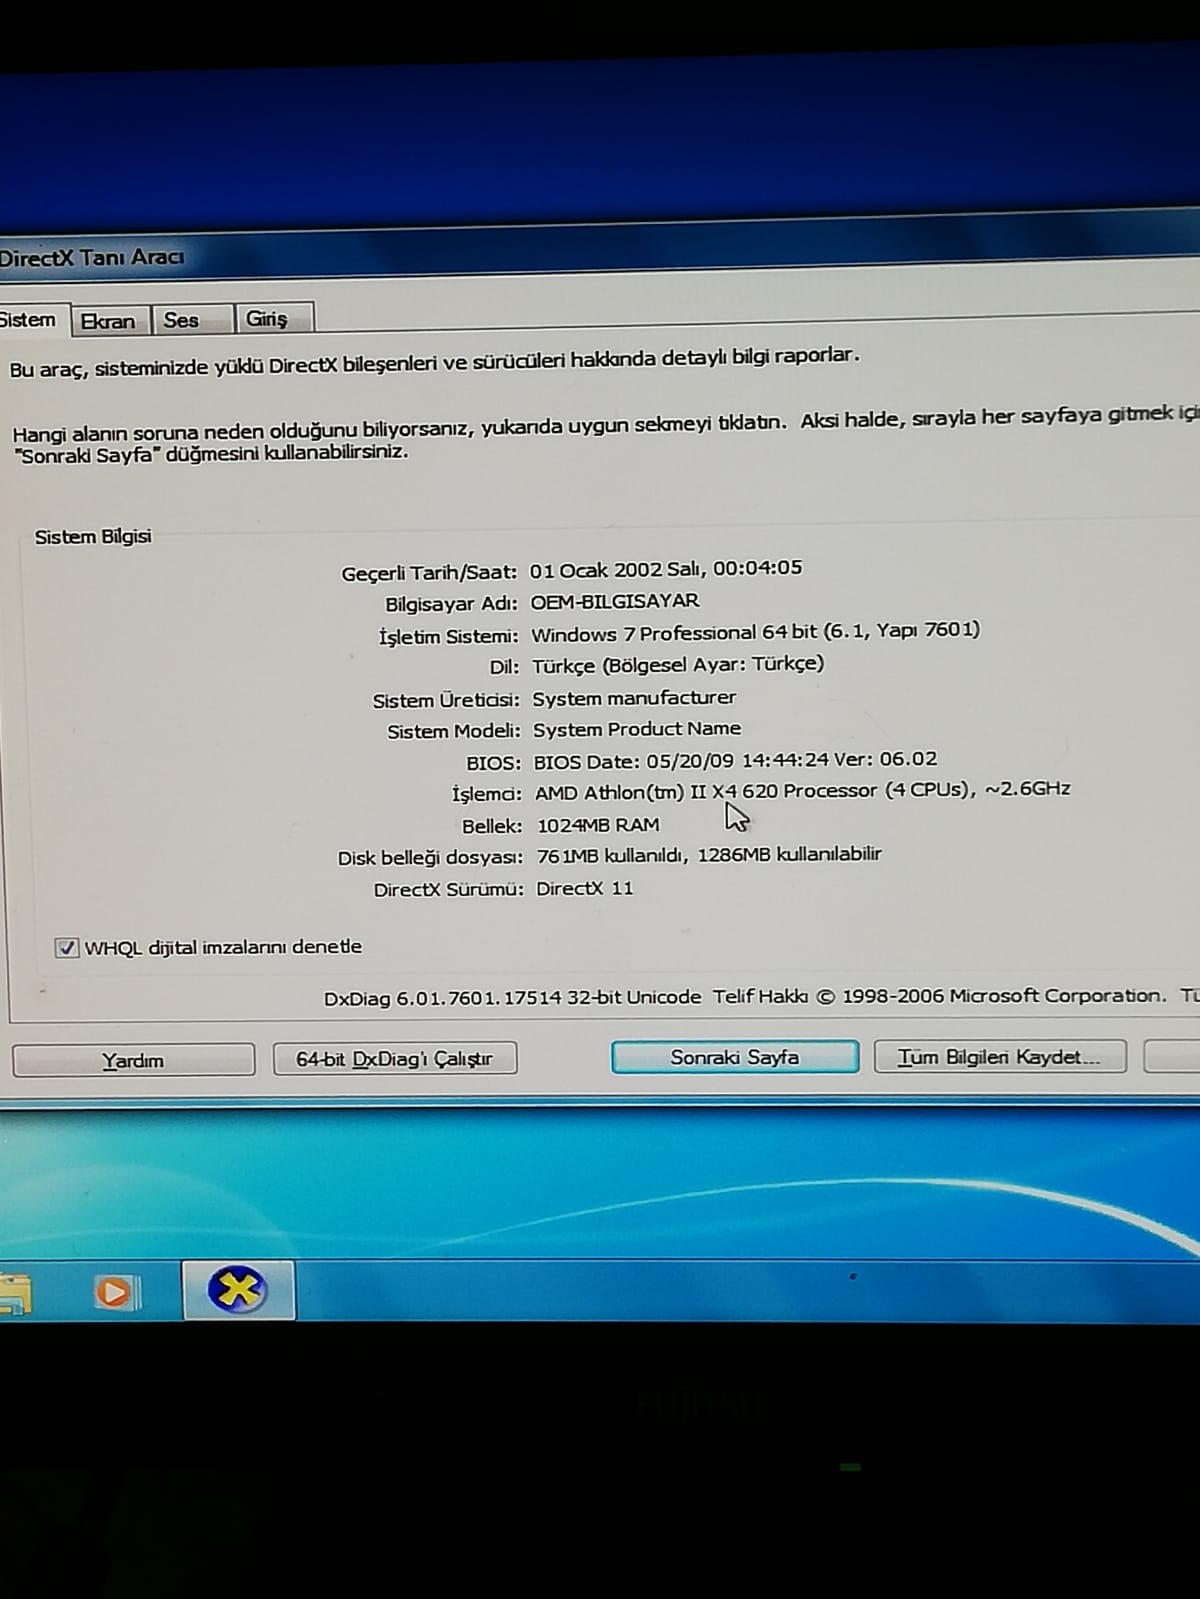Click the Bilgisayar Adı: label
Screen dimensions: 1200x1599
[451, 604]
